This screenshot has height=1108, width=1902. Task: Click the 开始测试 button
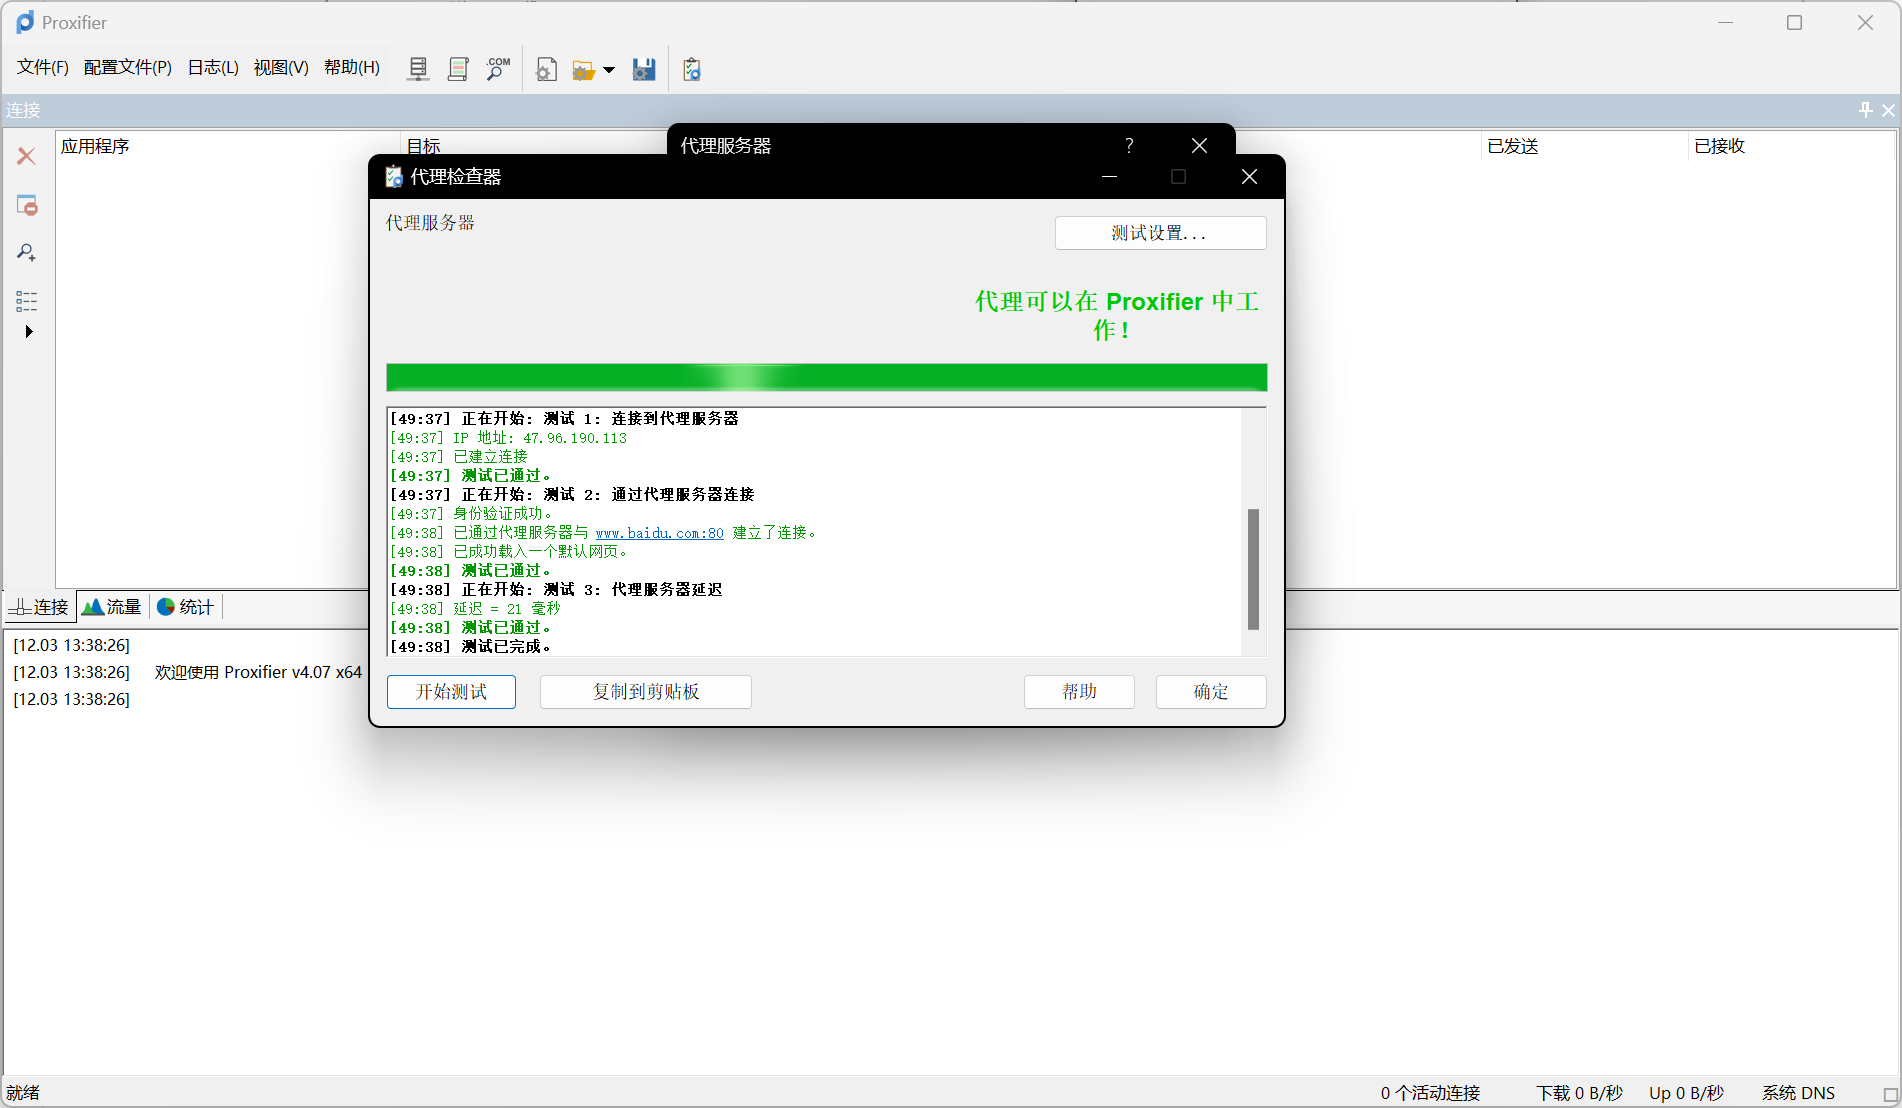pos(451,692)
